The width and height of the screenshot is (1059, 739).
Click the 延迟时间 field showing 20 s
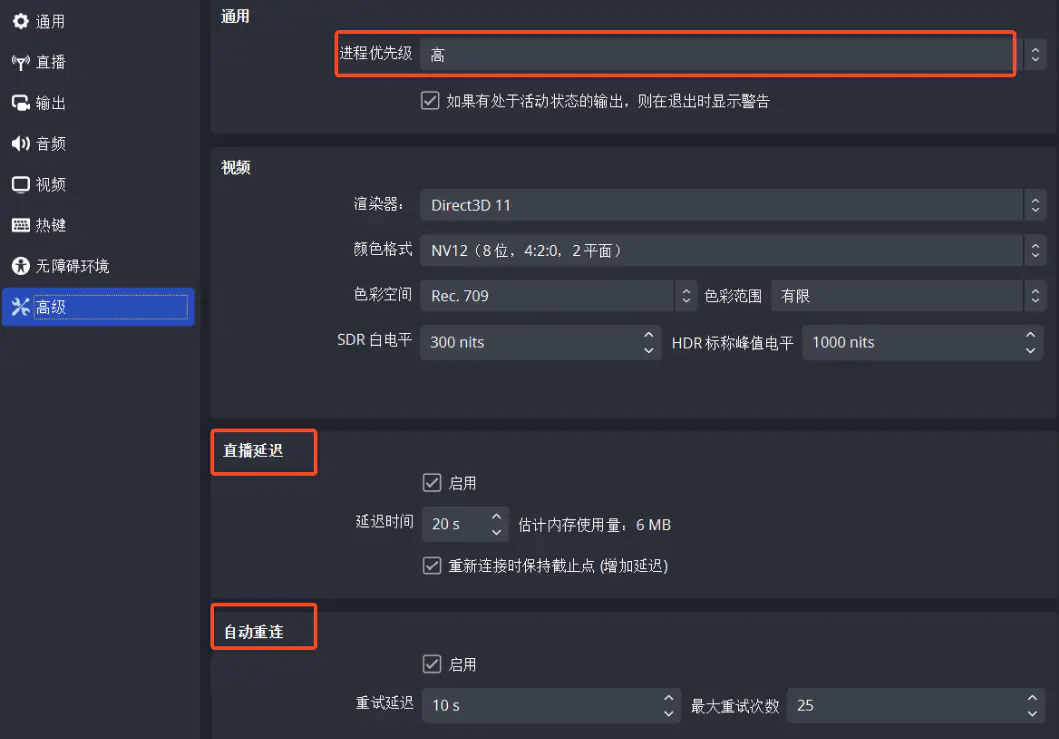coord(465,524)
